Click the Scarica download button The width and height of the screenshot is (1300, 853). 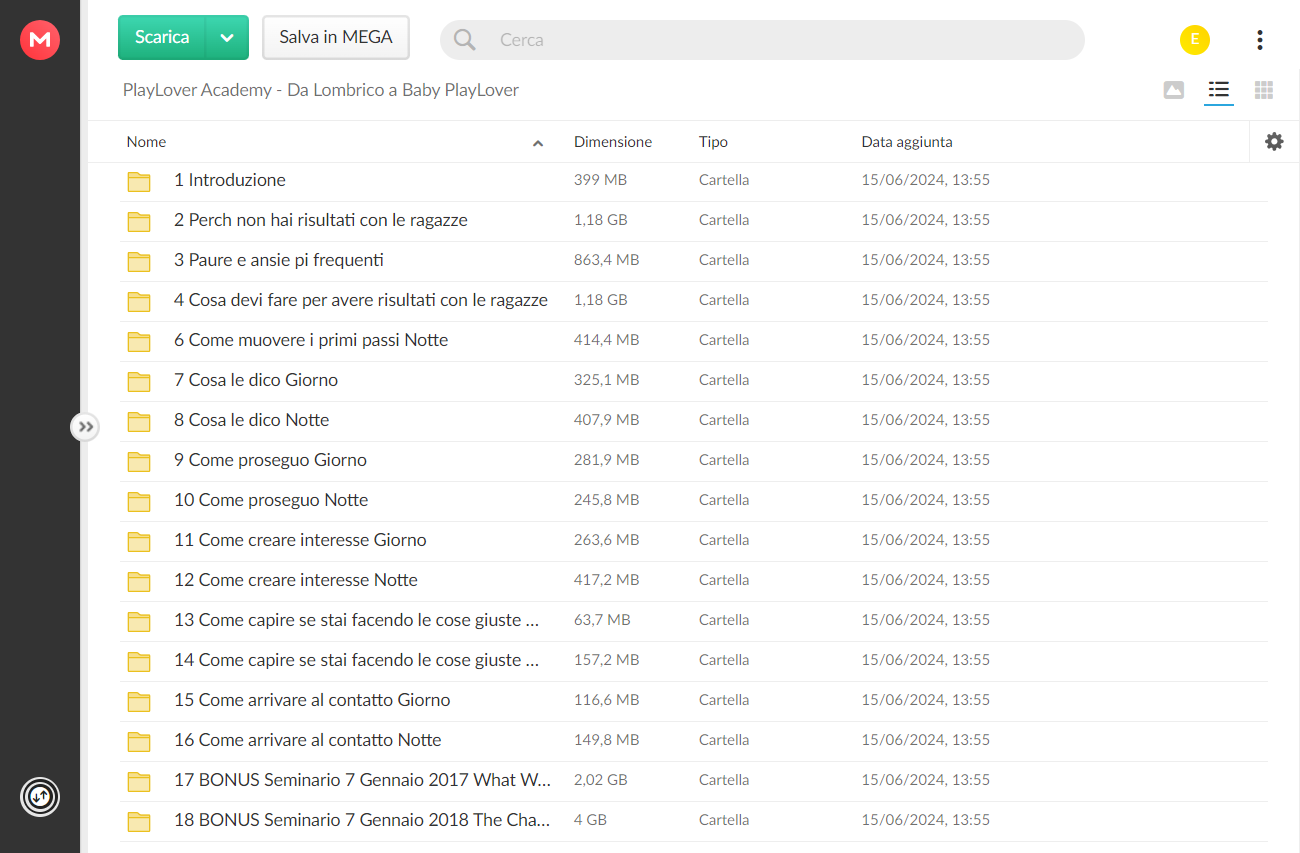click(162, 38)
